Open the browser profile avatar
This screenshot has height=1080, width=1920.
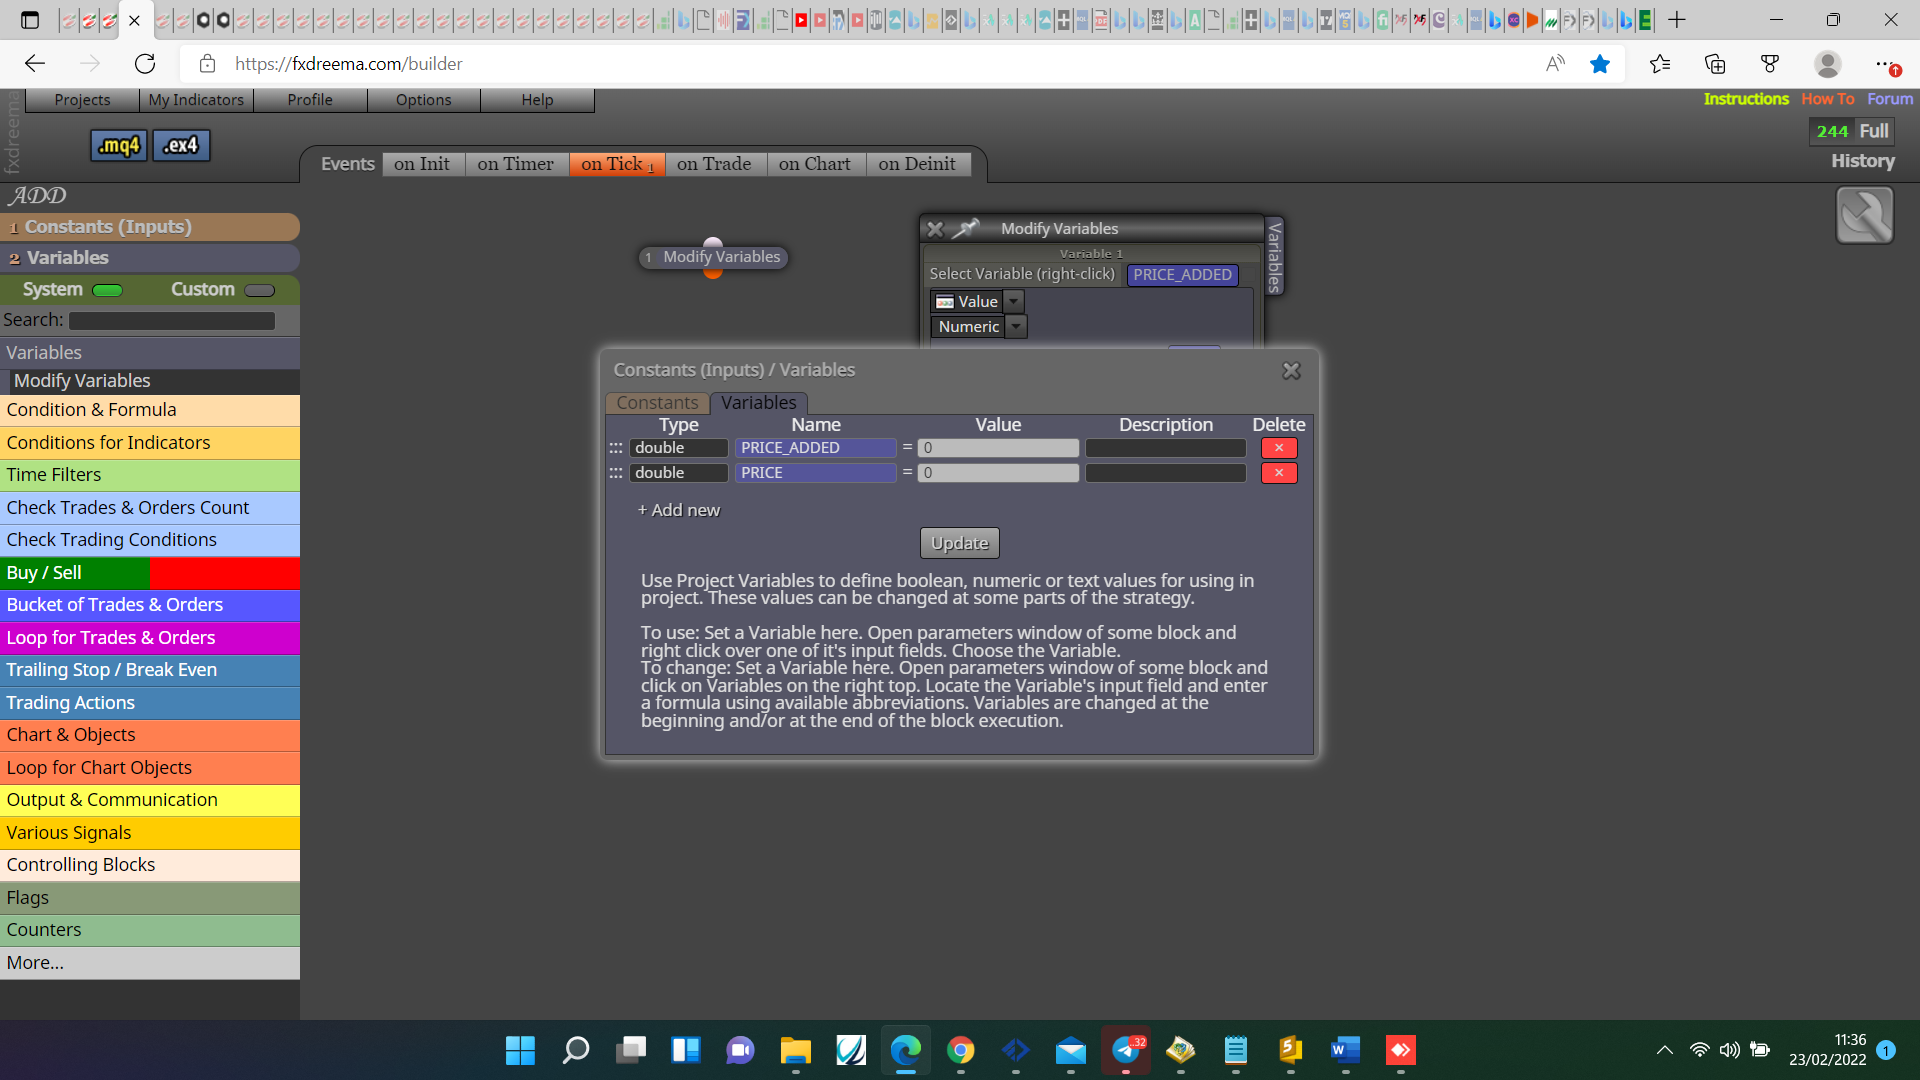pos(1828,64)
